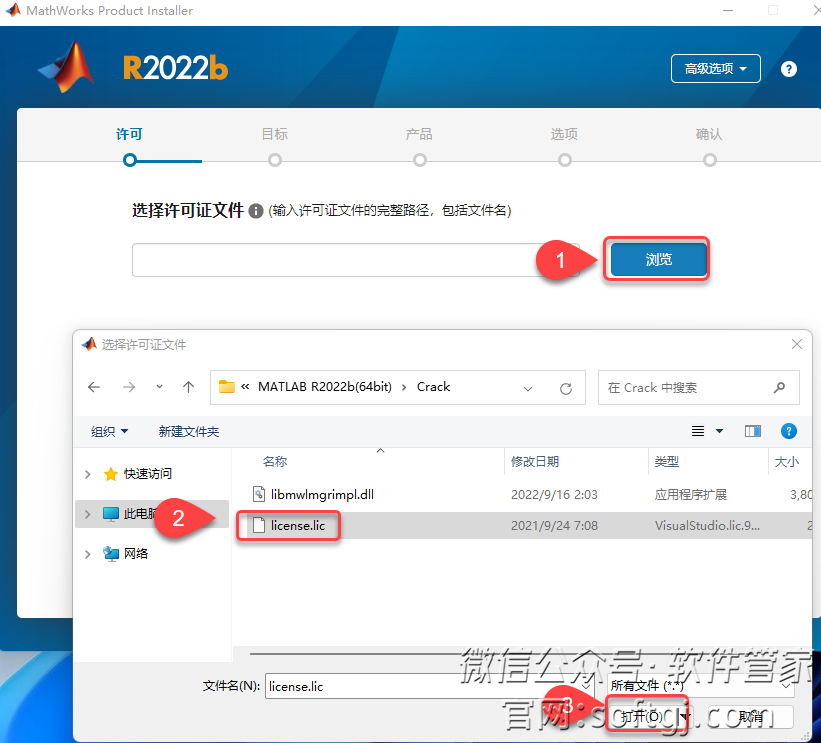Click the 应用程序扩展 type cell
This screenshot has height=743, width=821.
point(690,495)
